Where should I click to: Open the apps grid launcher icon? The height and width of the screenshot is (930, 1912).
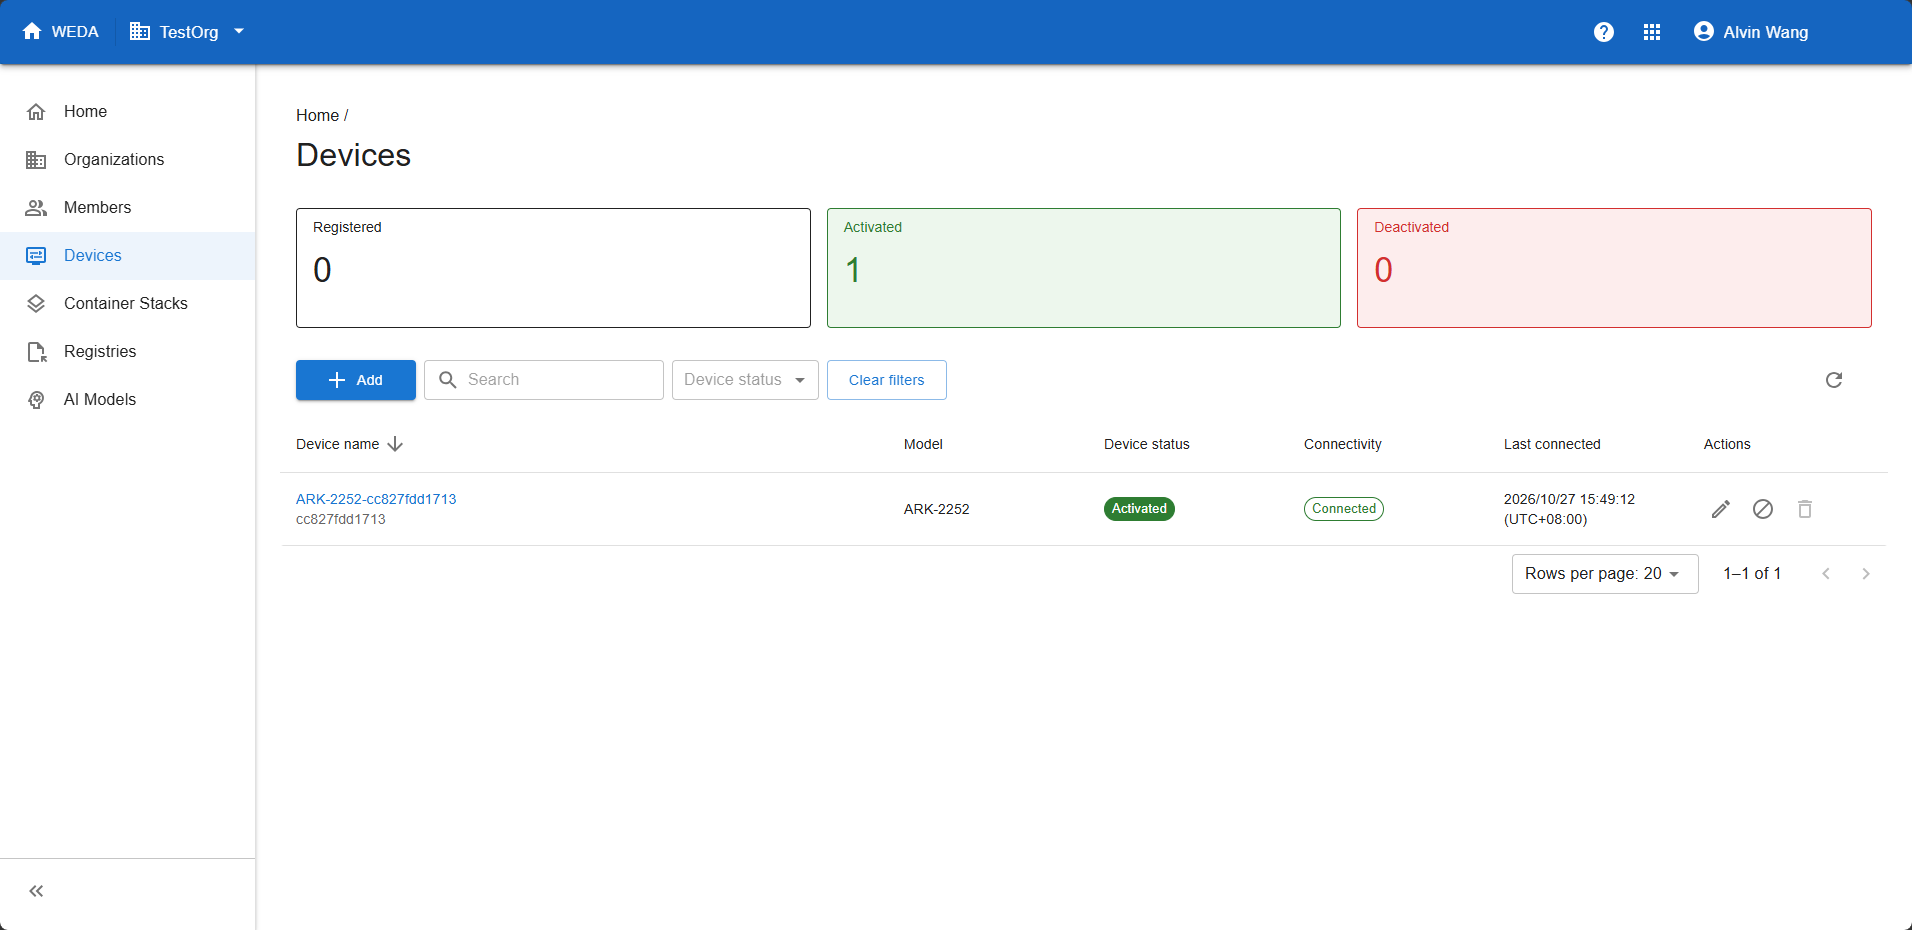coord(1651,32)
